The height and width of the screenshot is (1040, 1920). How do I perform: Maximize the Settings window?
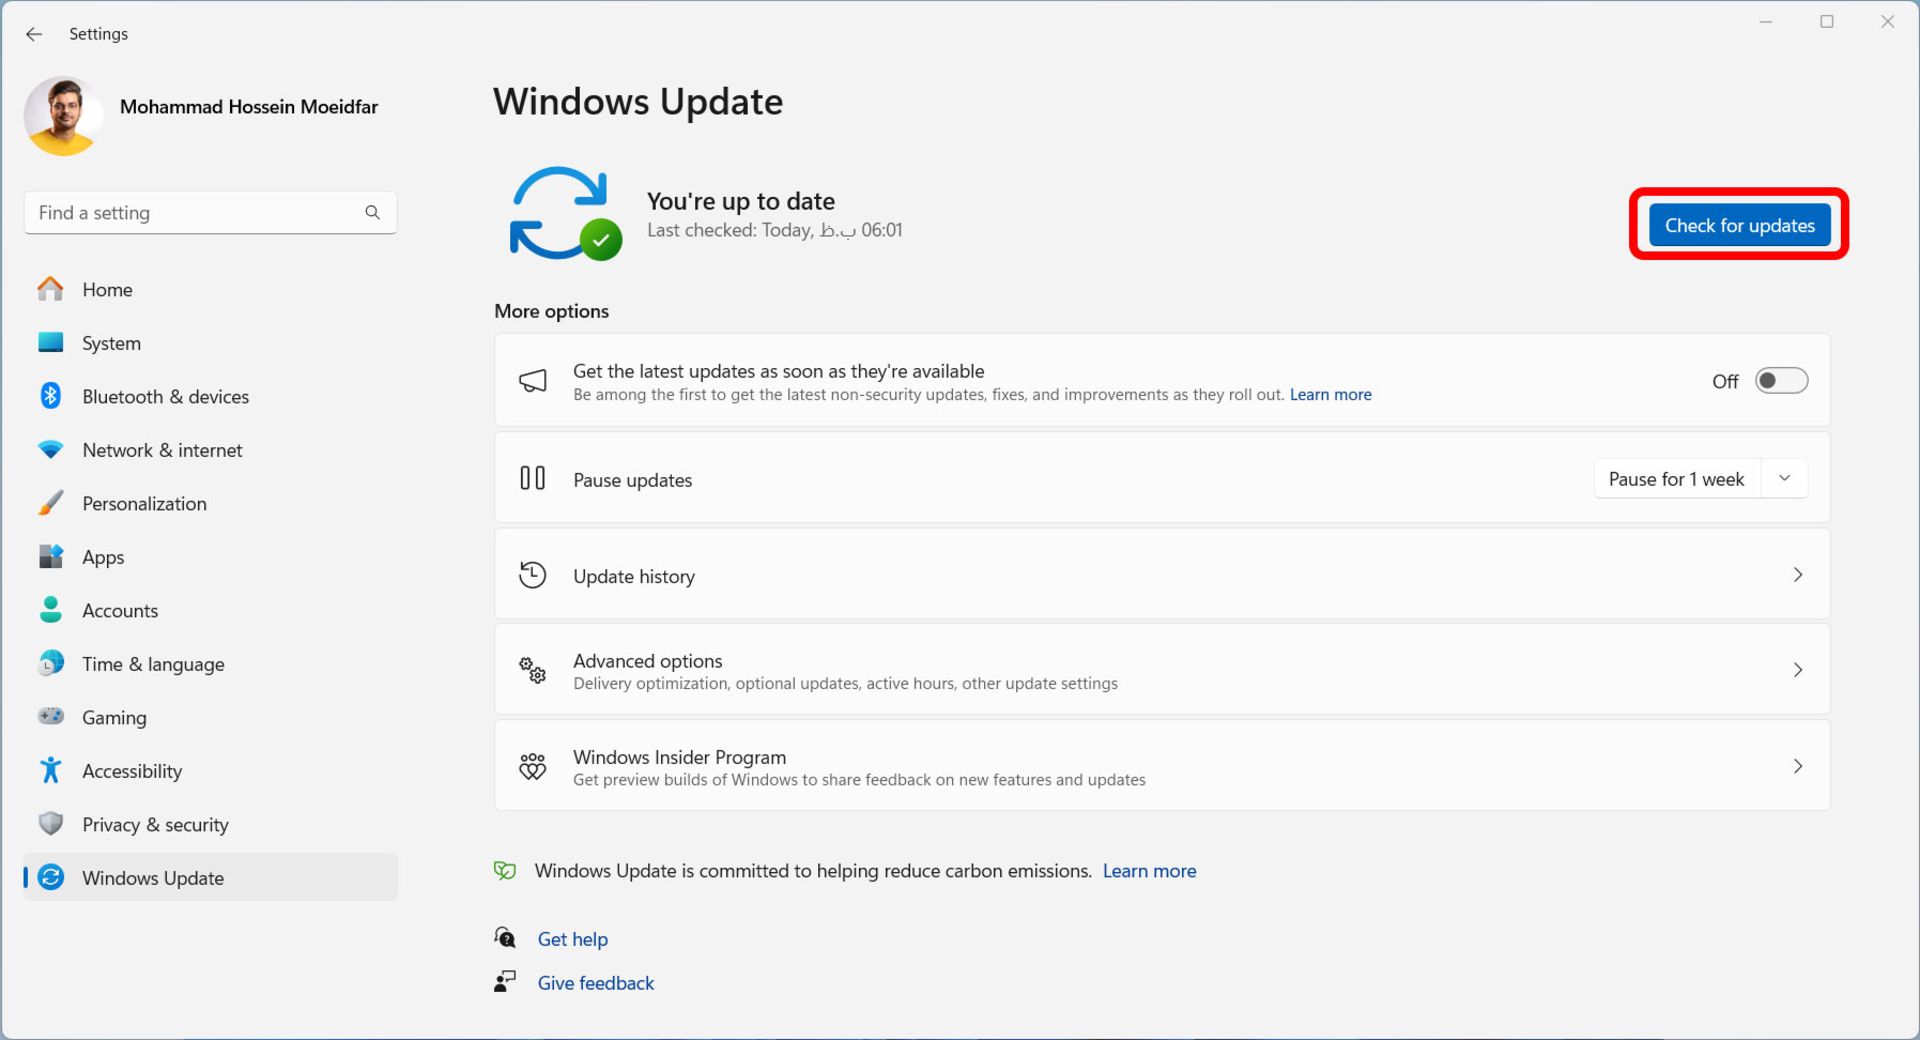pos(1827,22)
